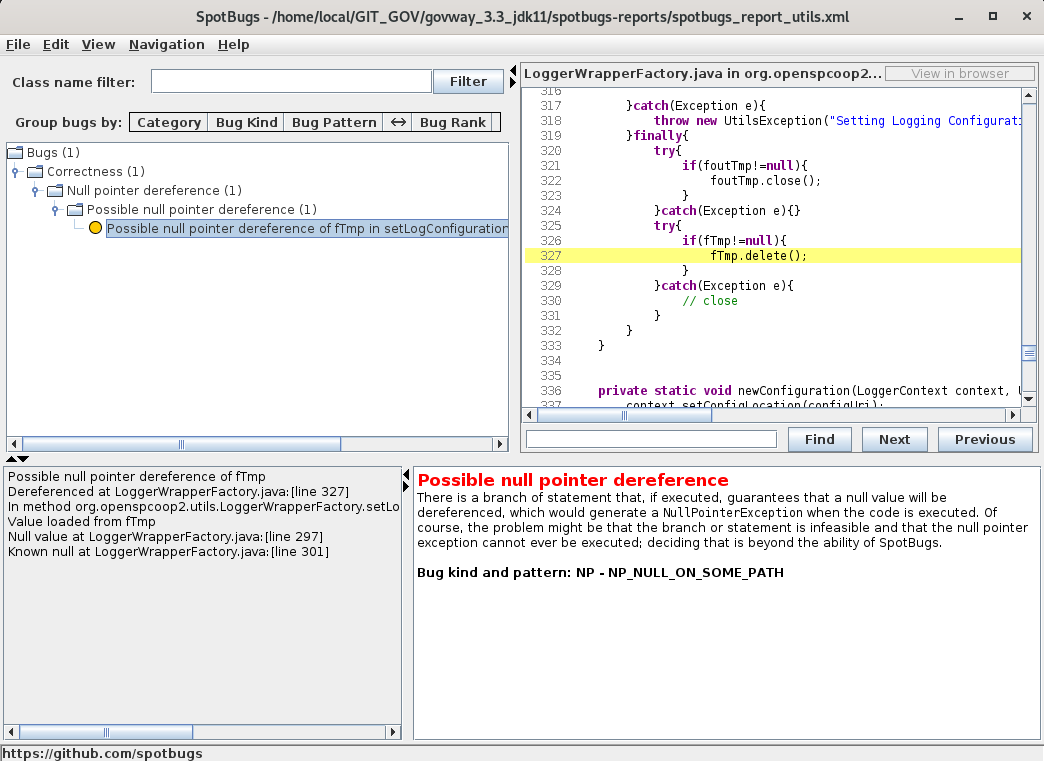The width and height of the screenshot is (1044, 761).
Task: Click the swap arrows in the Group bugs by bar
Action: [397, 123]
